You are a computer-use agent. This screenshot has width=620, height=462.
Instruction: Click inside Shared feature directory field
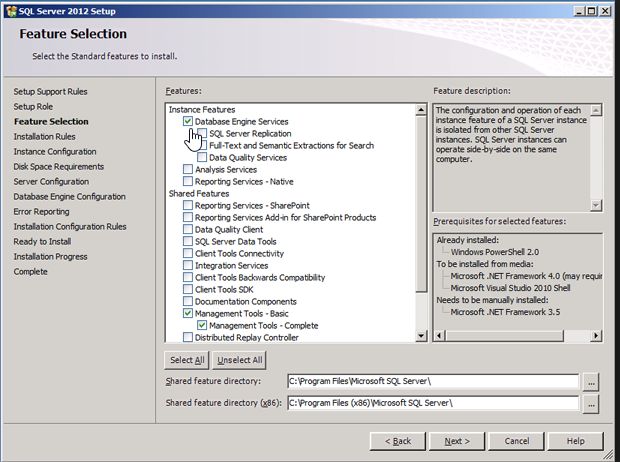tap(433, 381)
